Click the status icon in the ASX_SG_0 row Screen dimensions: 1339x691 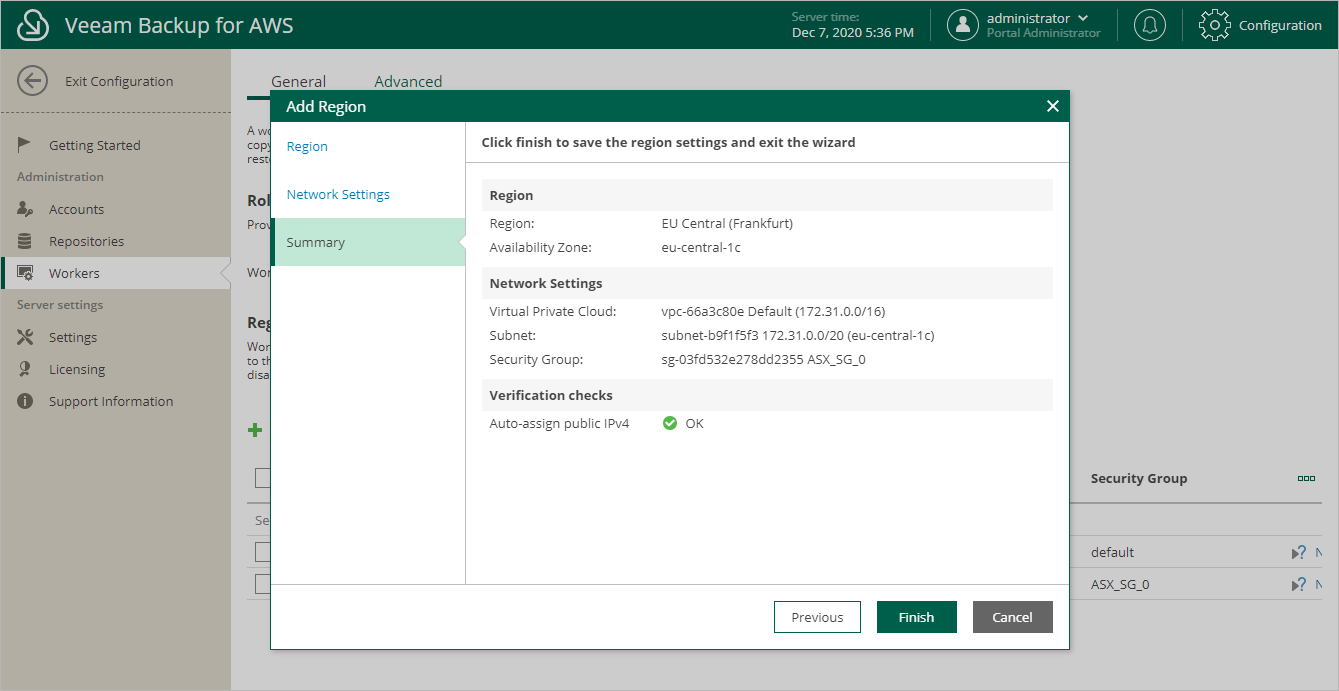[x=1299, y=584]
